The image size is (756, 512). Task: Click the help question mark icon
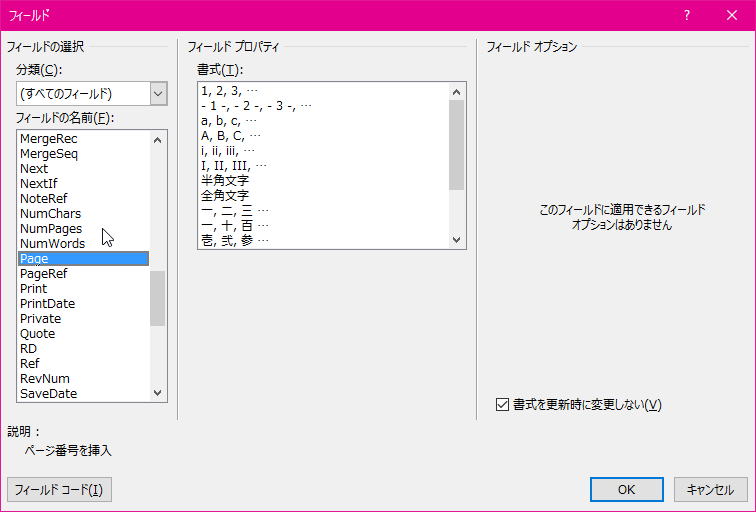pos(687,15)
